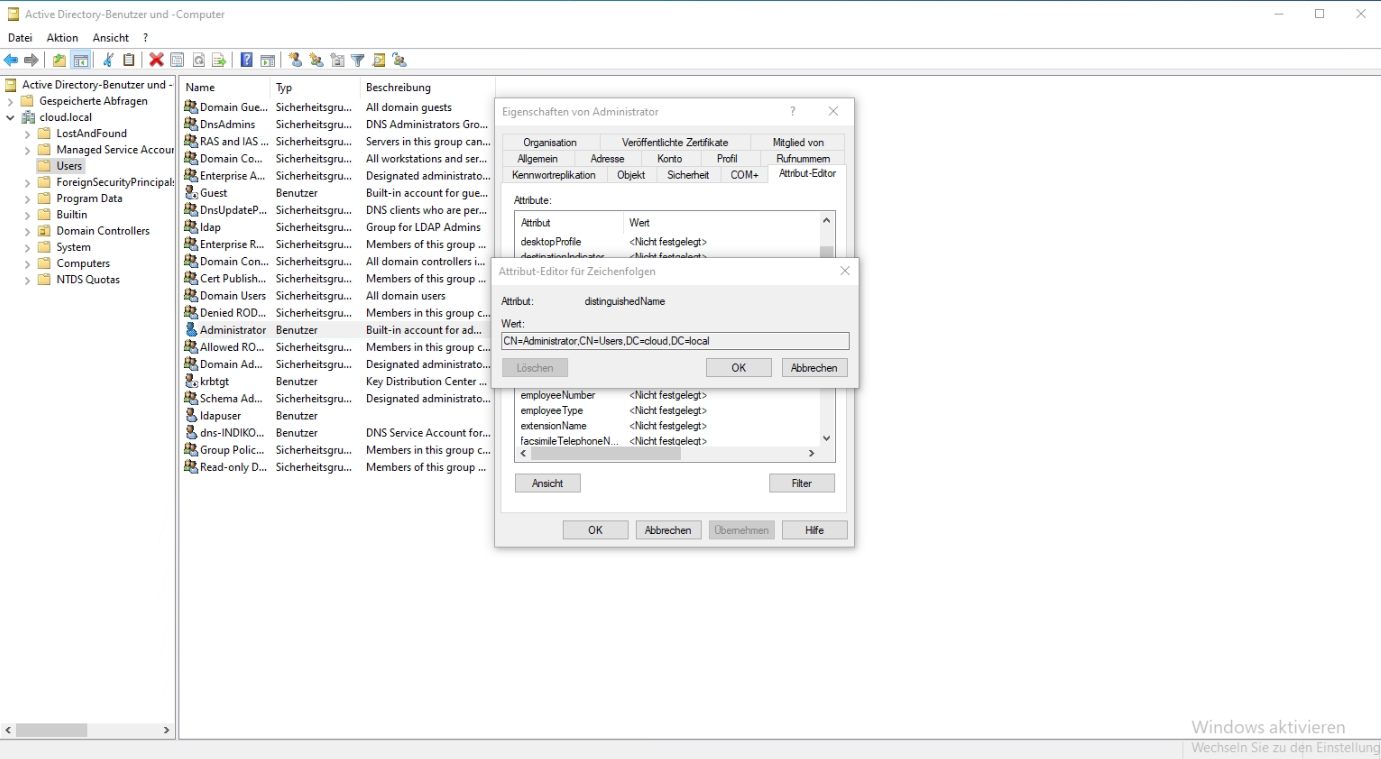The width and height of the screenshot is (1381, 759).
Task: Open the Sicherheit tab
Action: point(688,175)
